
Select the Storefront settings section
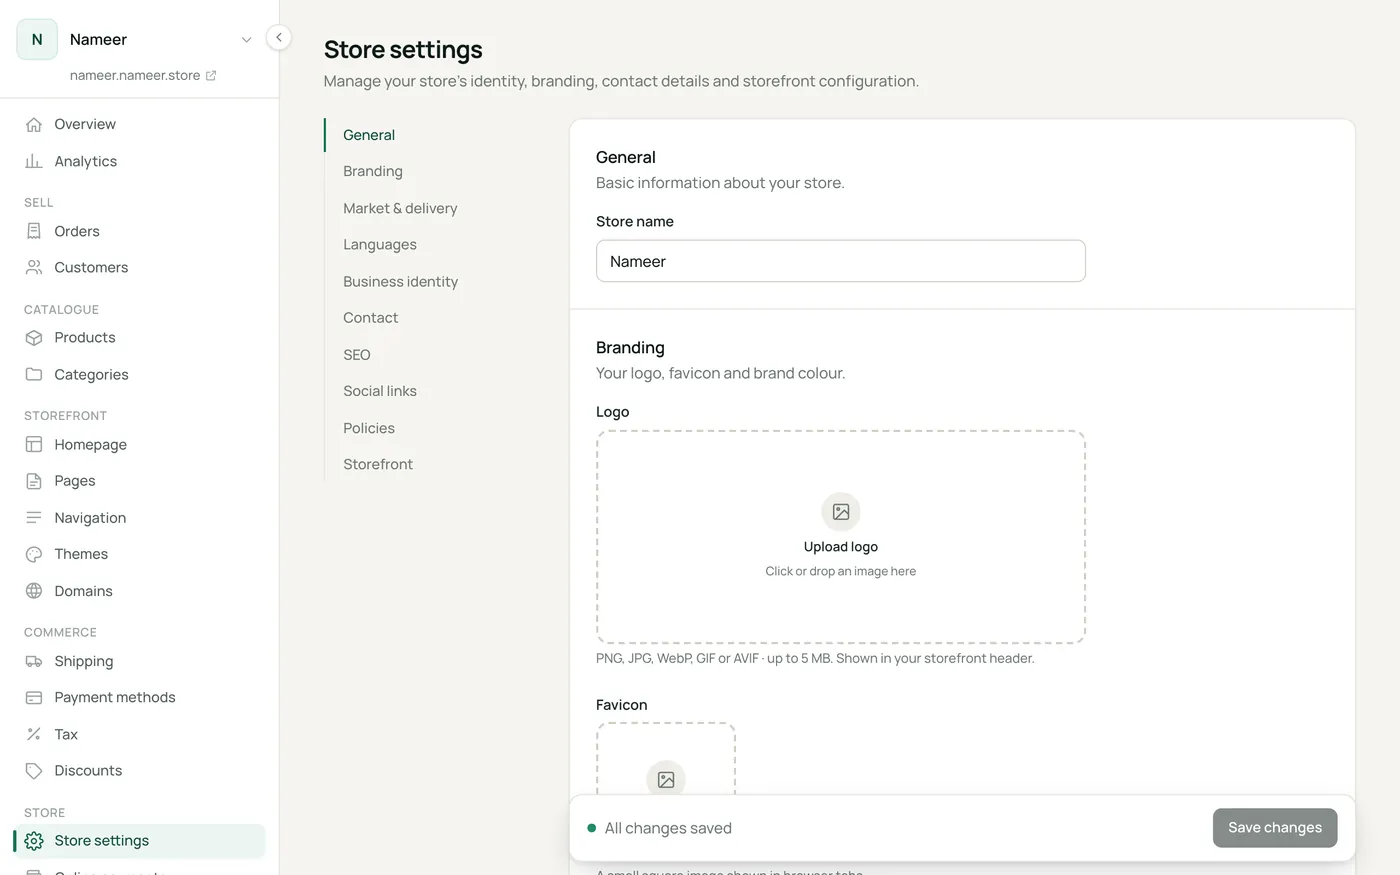[x=378, y=464]
